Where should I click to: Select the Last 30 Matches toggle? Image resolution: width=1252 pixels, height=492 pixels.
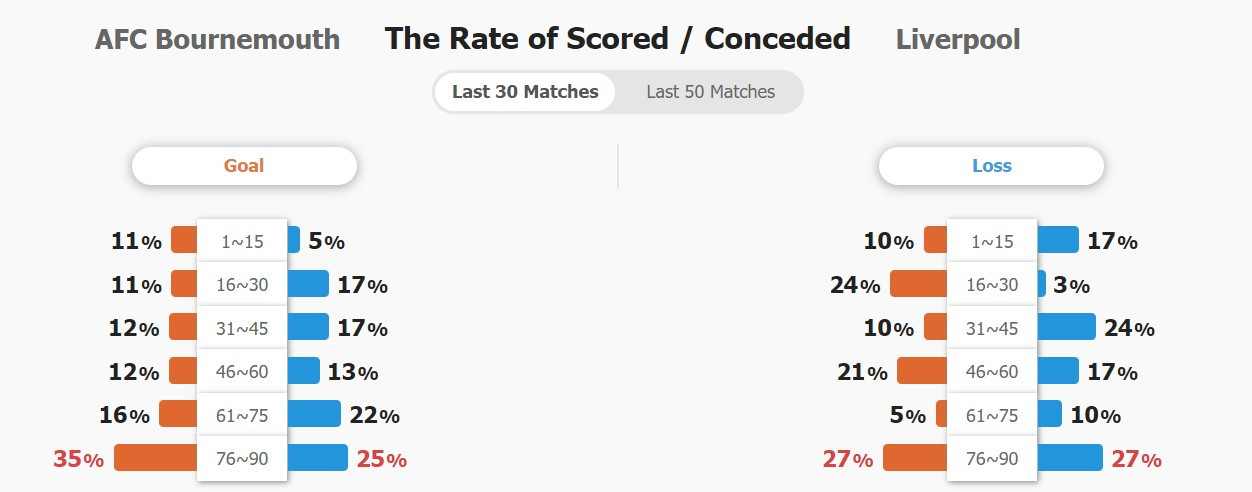[x=525, y=92]
